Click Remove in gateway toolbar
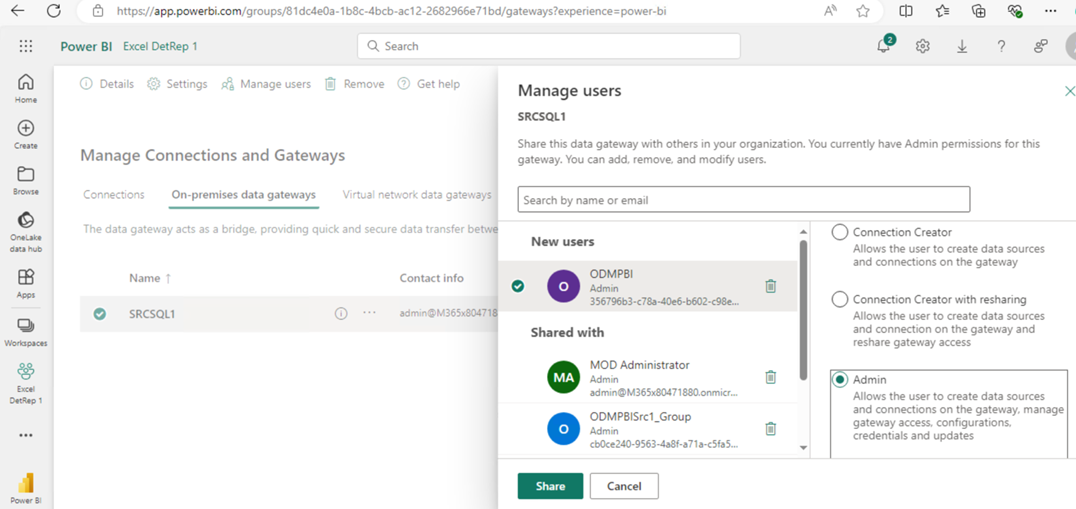Viewport: 1076px width, 509px height. 354,84
